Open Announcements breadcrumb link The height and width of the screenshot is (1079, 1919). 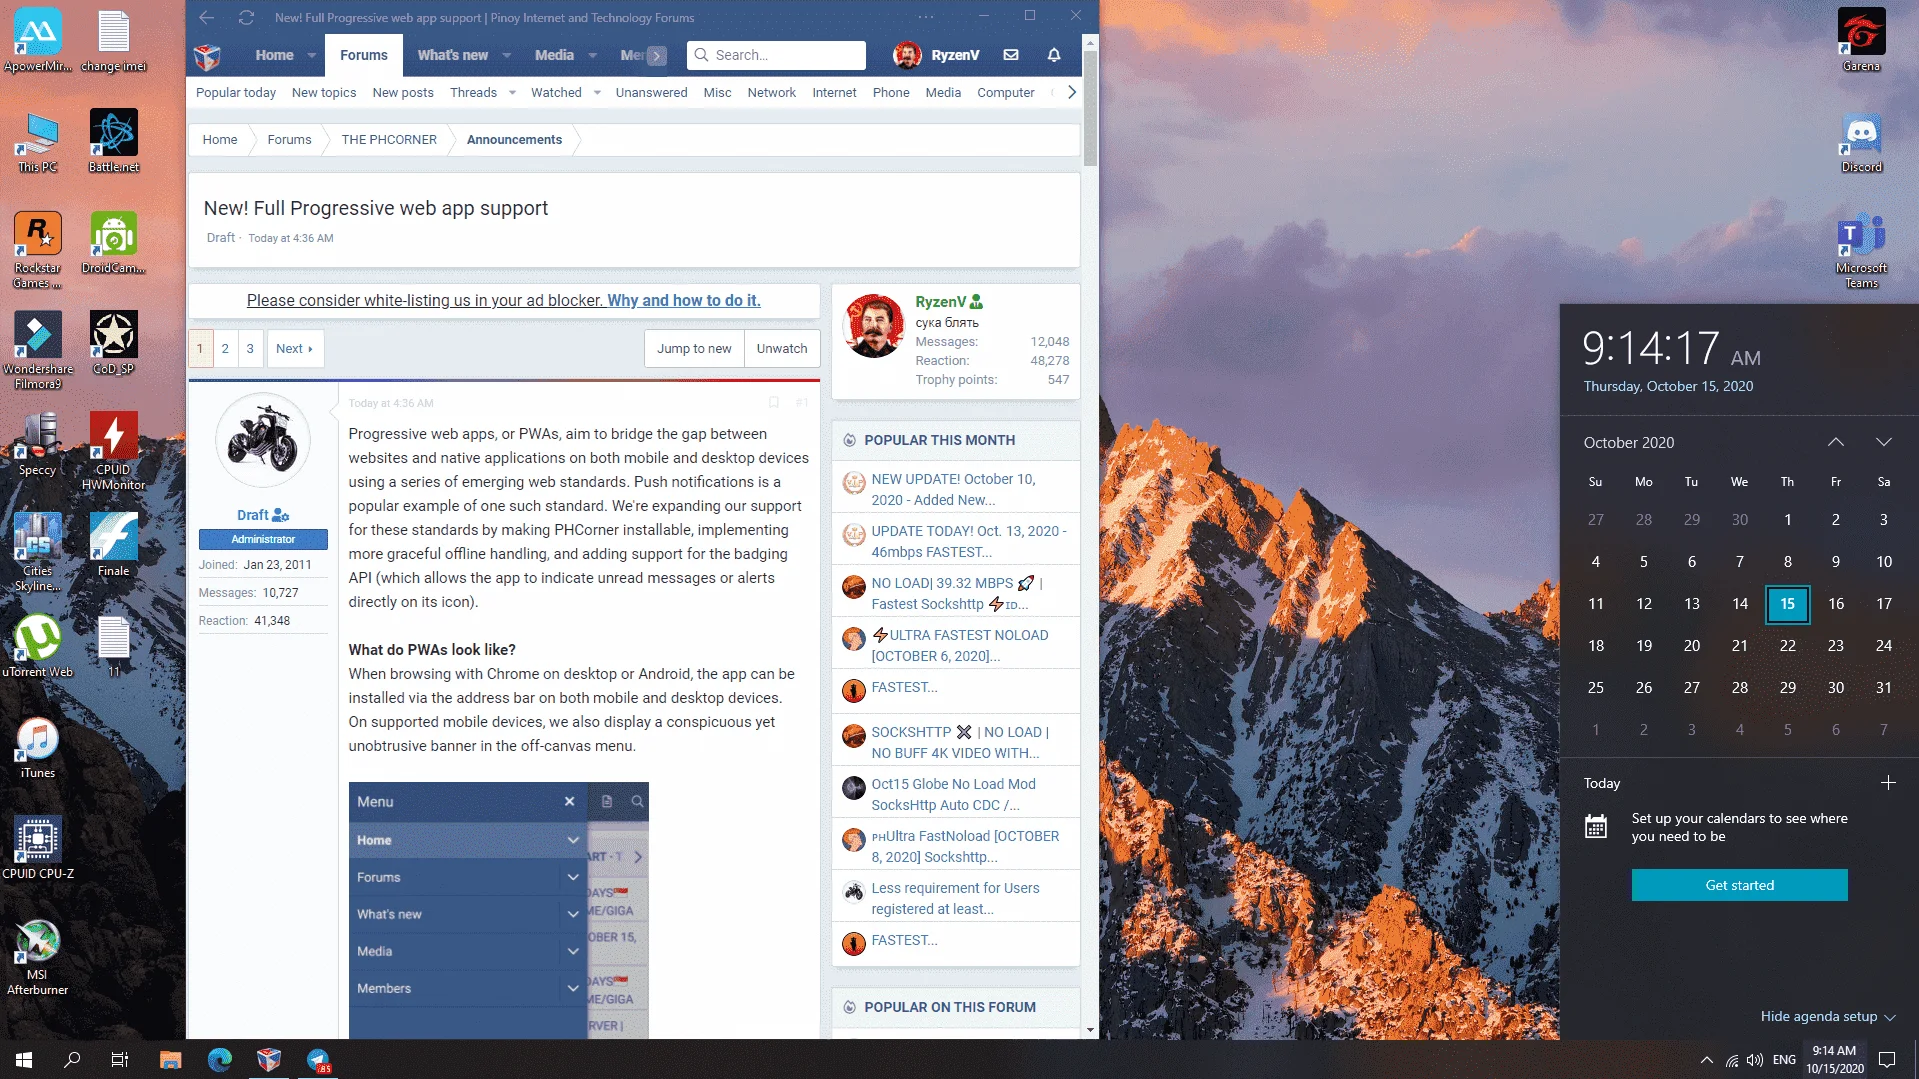click(514, 140)
